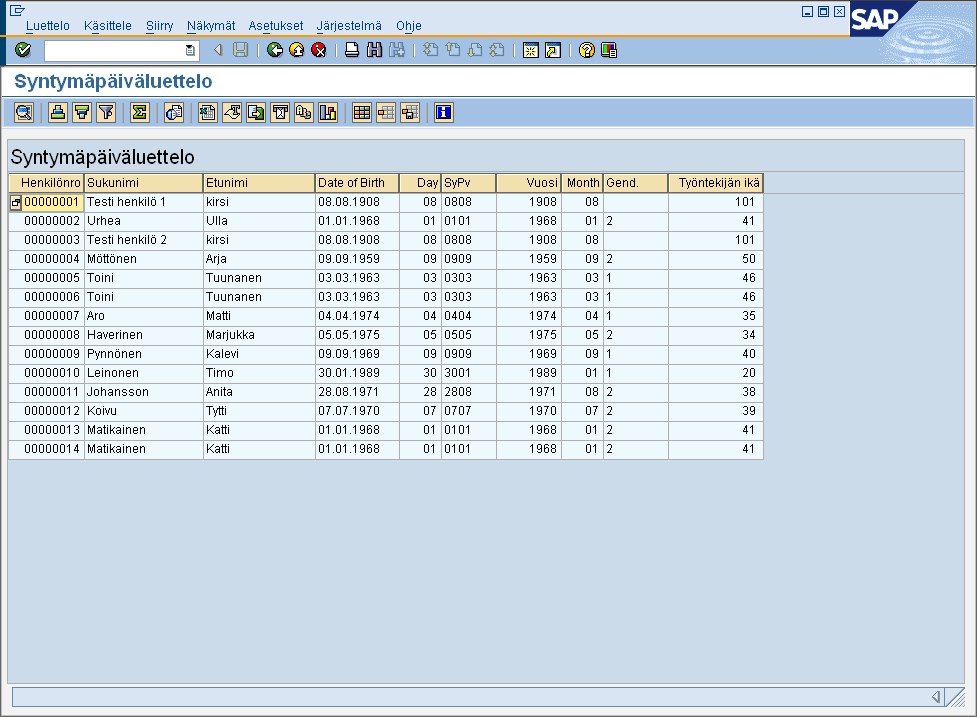Select the Henkilönro column header

coord(47,183)
